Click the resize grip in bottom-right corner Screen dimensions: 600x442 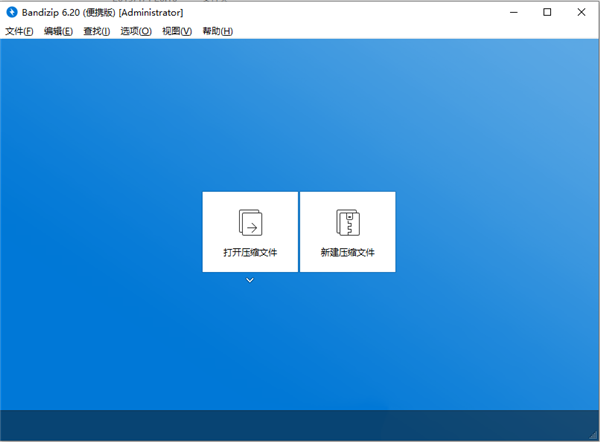pyautogui.click(x=593, y=435)
